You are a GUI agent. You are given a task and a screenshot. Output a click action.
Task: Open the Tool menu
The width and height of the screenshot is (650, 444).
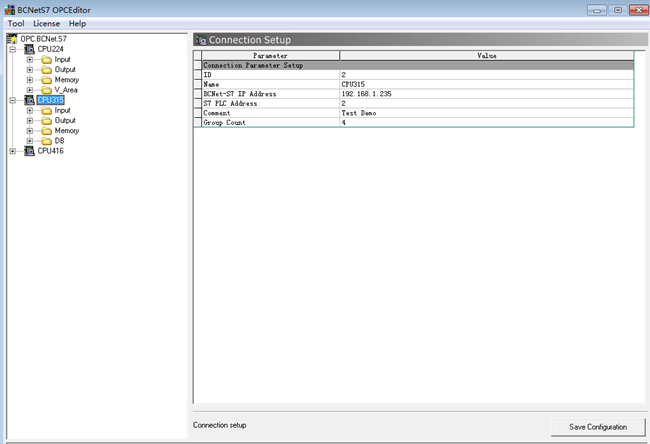click(16, 24)
